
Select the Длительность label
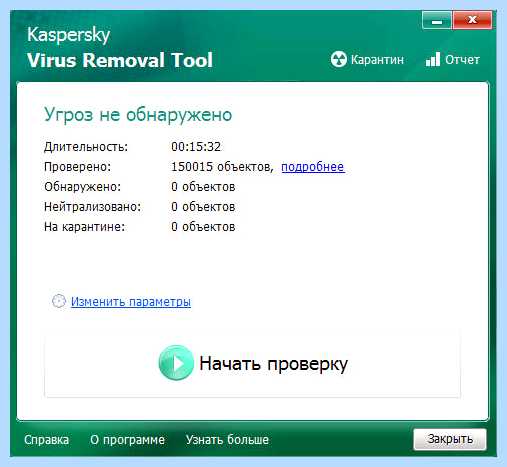(x=86, y=147)
